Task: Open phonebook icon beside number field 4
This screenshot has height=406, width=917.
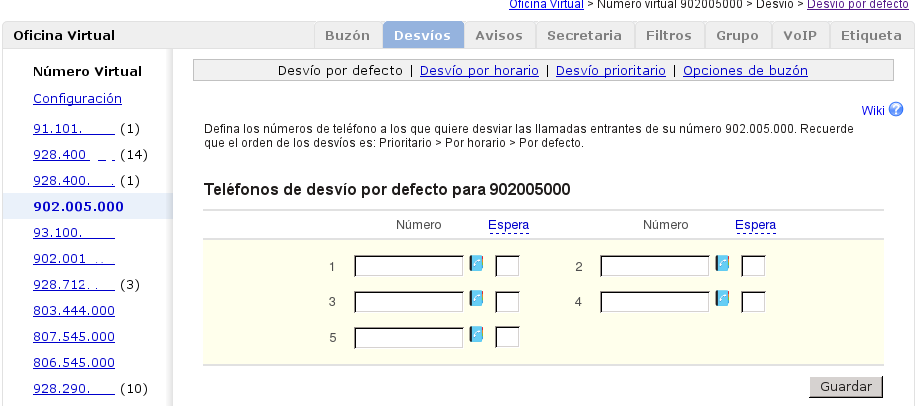Action: click(723, 299)
